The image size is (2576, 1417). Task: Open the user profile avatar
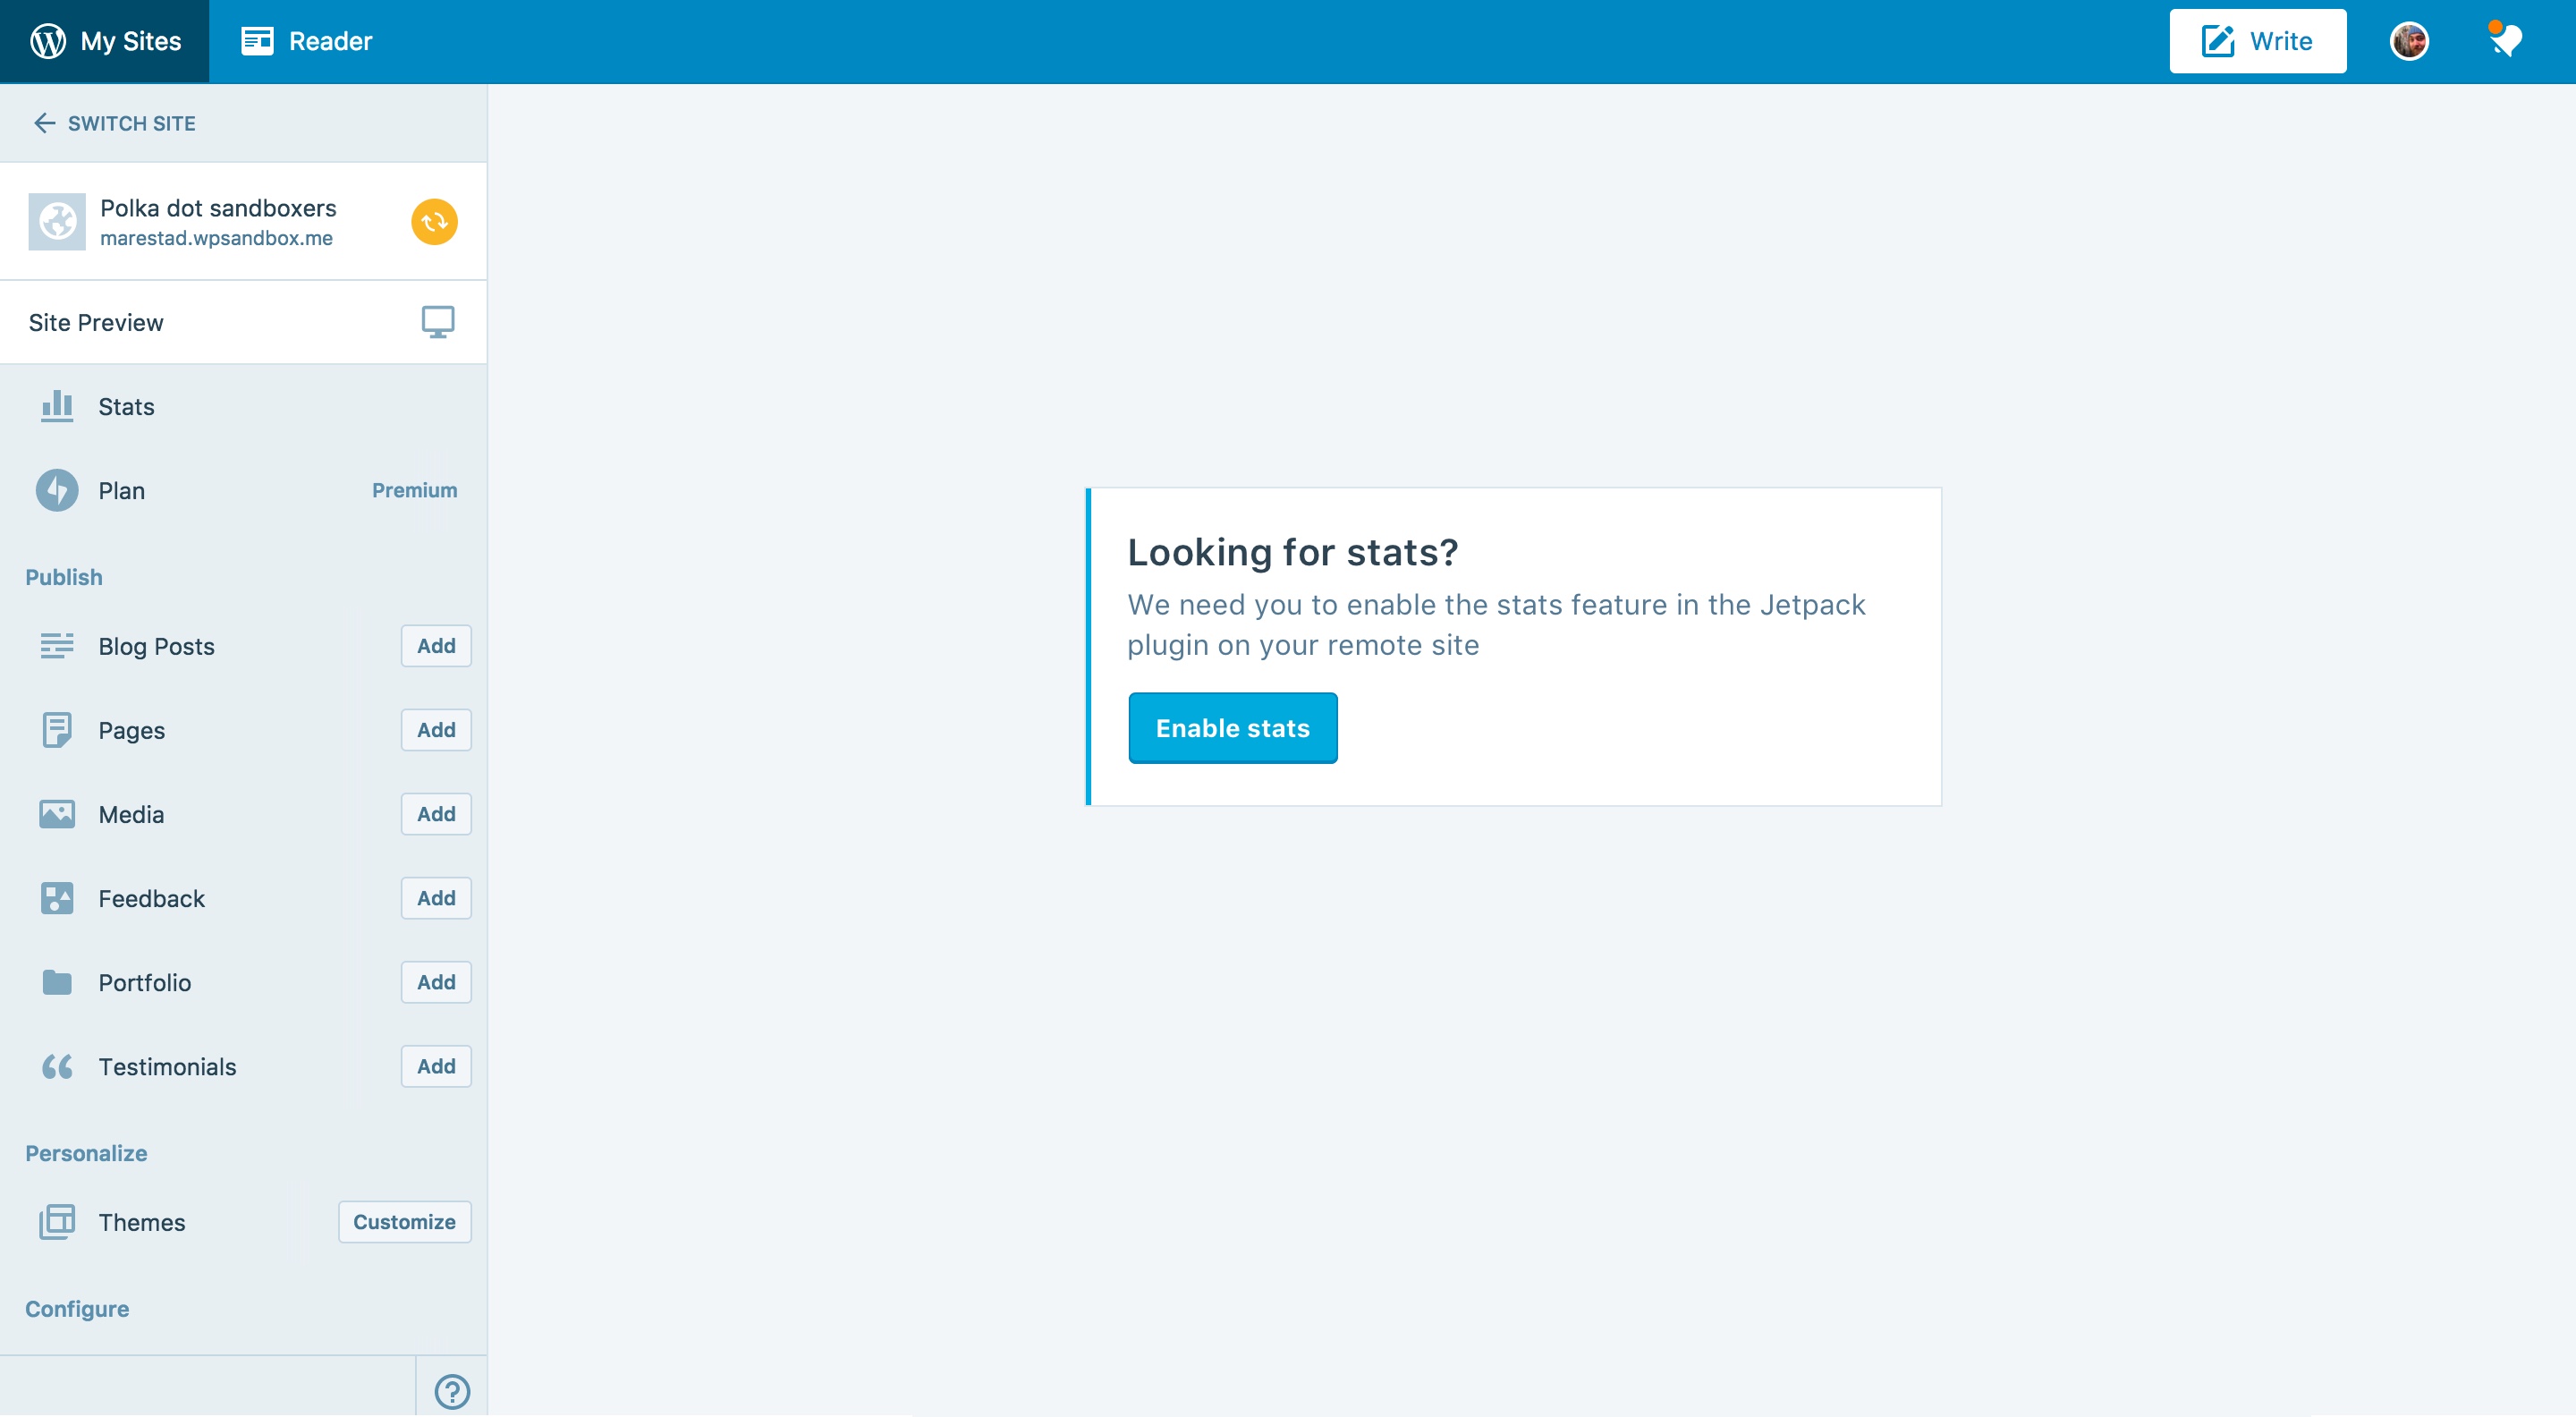pyautogui.click(x=2408, y=41)
